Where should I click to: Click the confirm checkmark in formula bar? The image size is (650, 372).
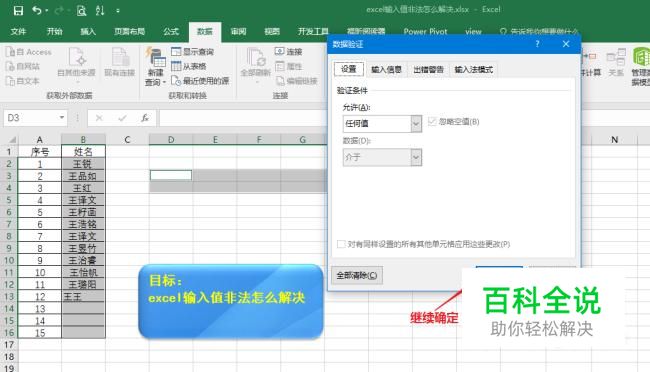(x=122, y=118)
